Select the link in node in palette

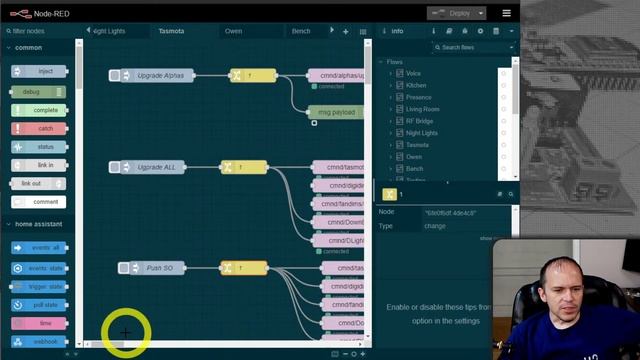click(39, 165)
